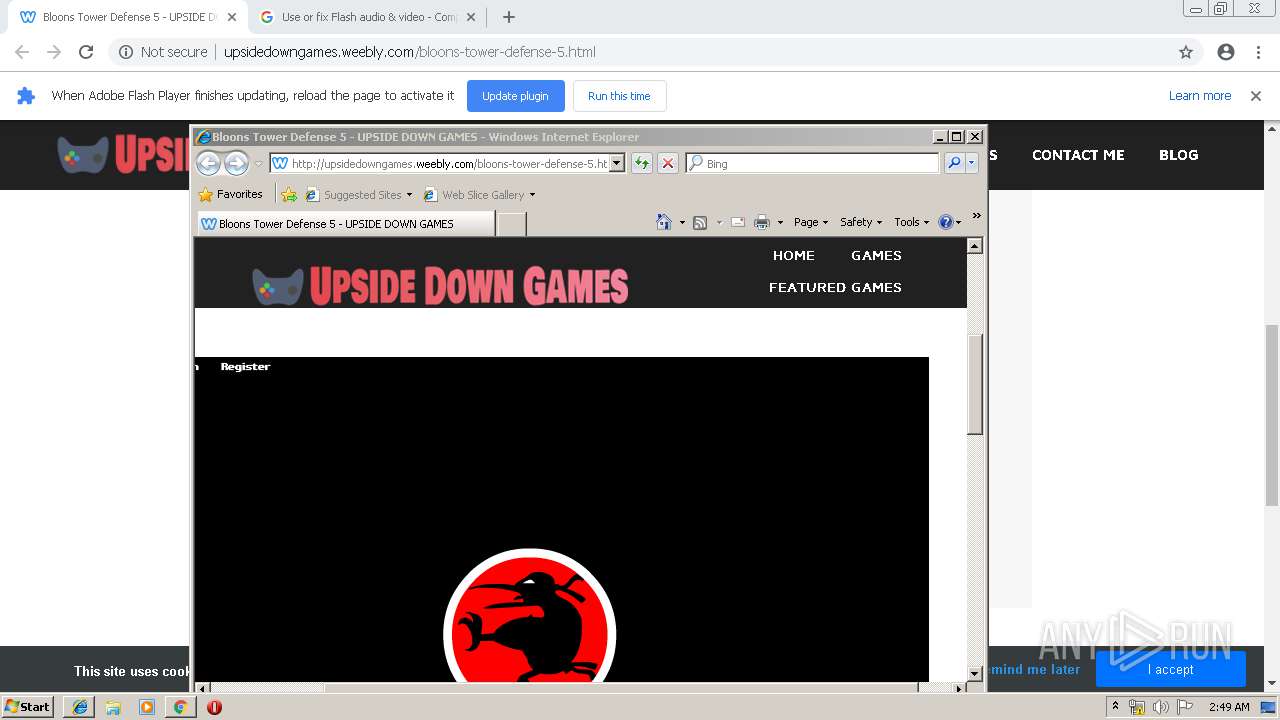1280x720 pixels.
Task: Close the Use or fix Flash tab
Action: (471, 17)
